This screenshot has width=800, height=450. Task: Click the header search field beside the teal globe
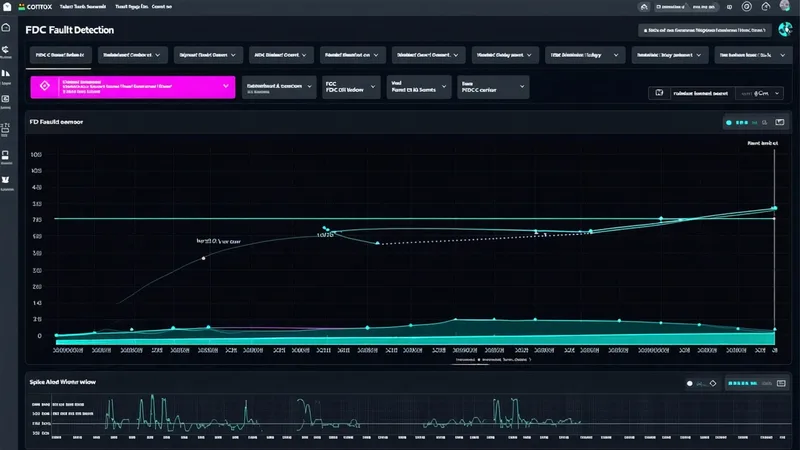705,30
